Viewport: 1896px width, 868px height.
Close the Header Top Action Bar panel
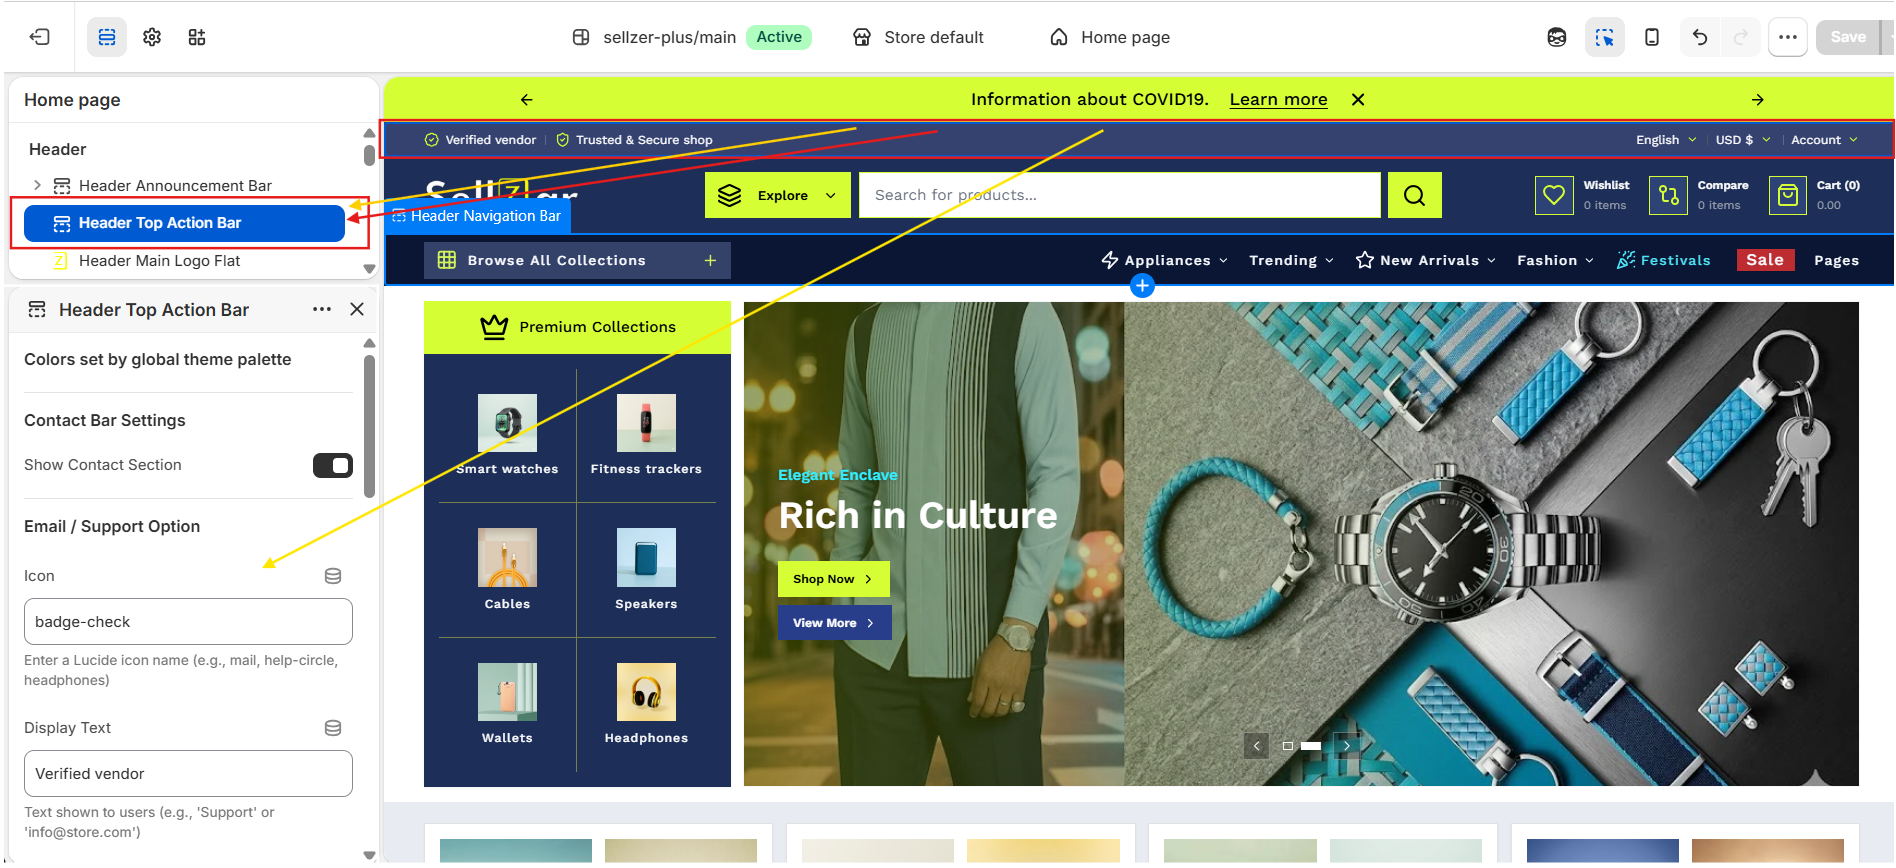point(357,309)
